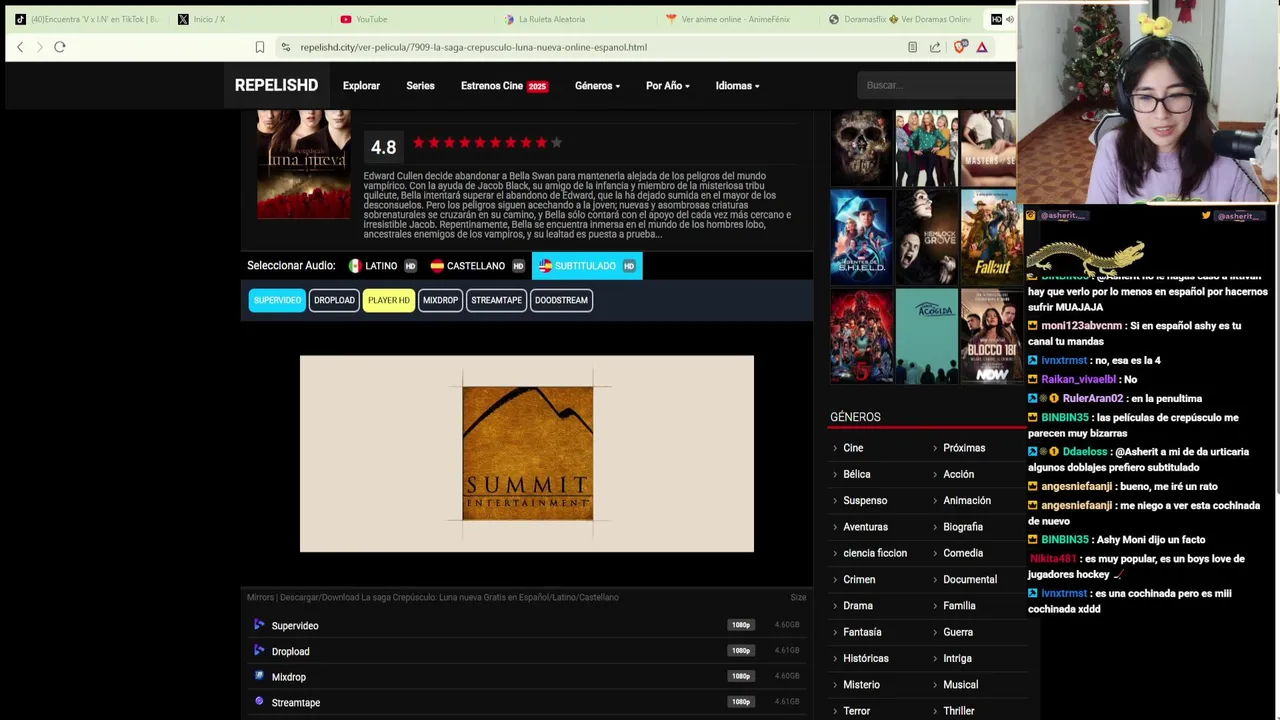The height and width of the screenshot is (720, 1280).
Task: Click the Streamtape mirror icon
Action: (259, 702)
